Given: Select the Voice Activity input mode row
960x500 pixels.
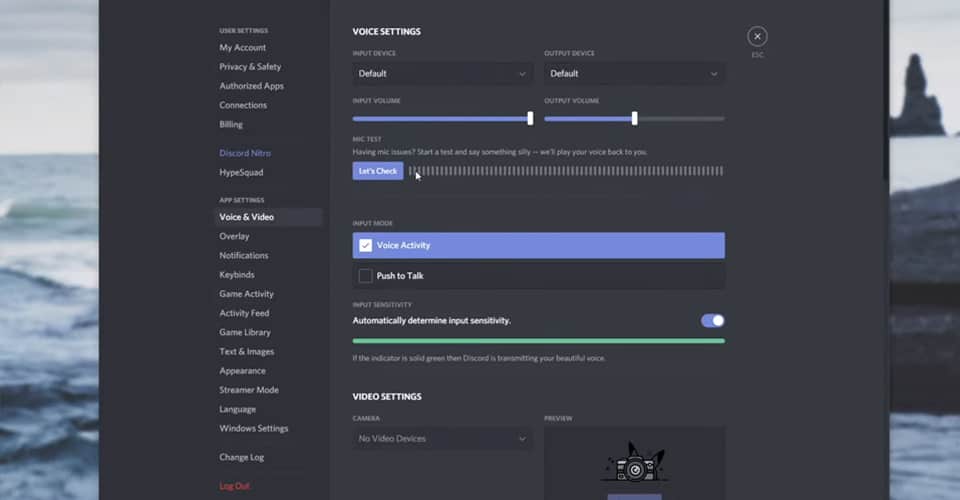Looking at the screenshot, I should click(539, 245).
